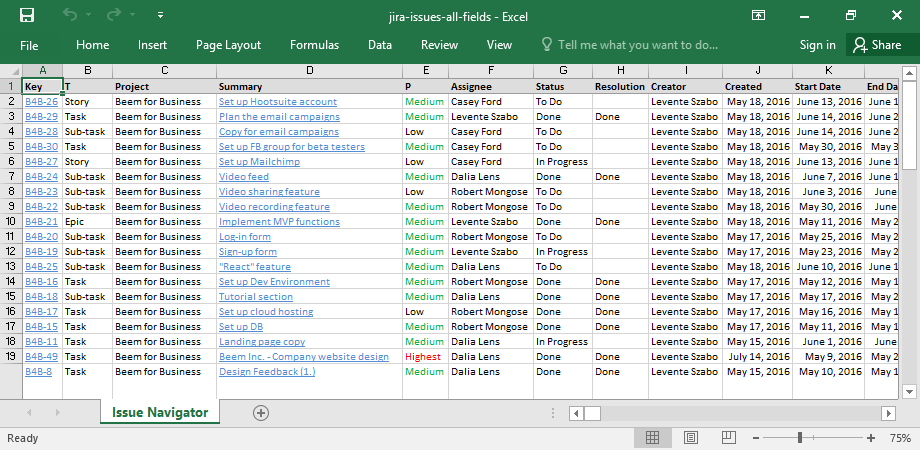Screen dimensions: 920x450
Task: Open the Review tab
Action: (x=439, y=45)
